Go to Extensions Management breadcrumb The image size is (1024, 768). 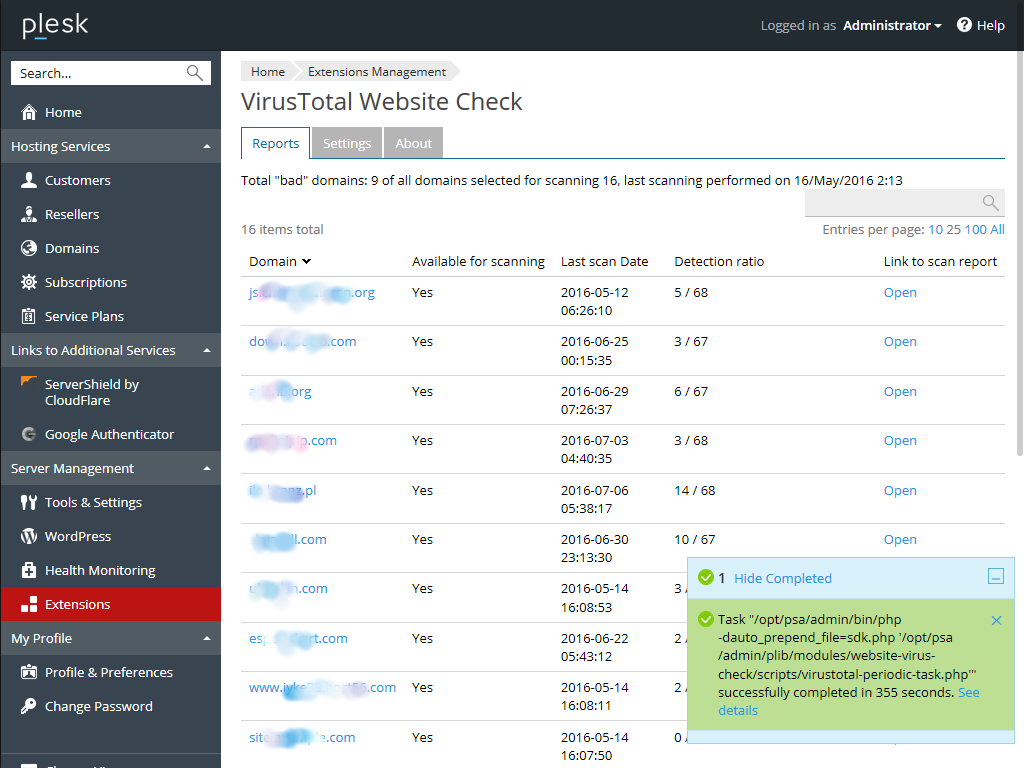pyautogui.click(x=377, y=71)
